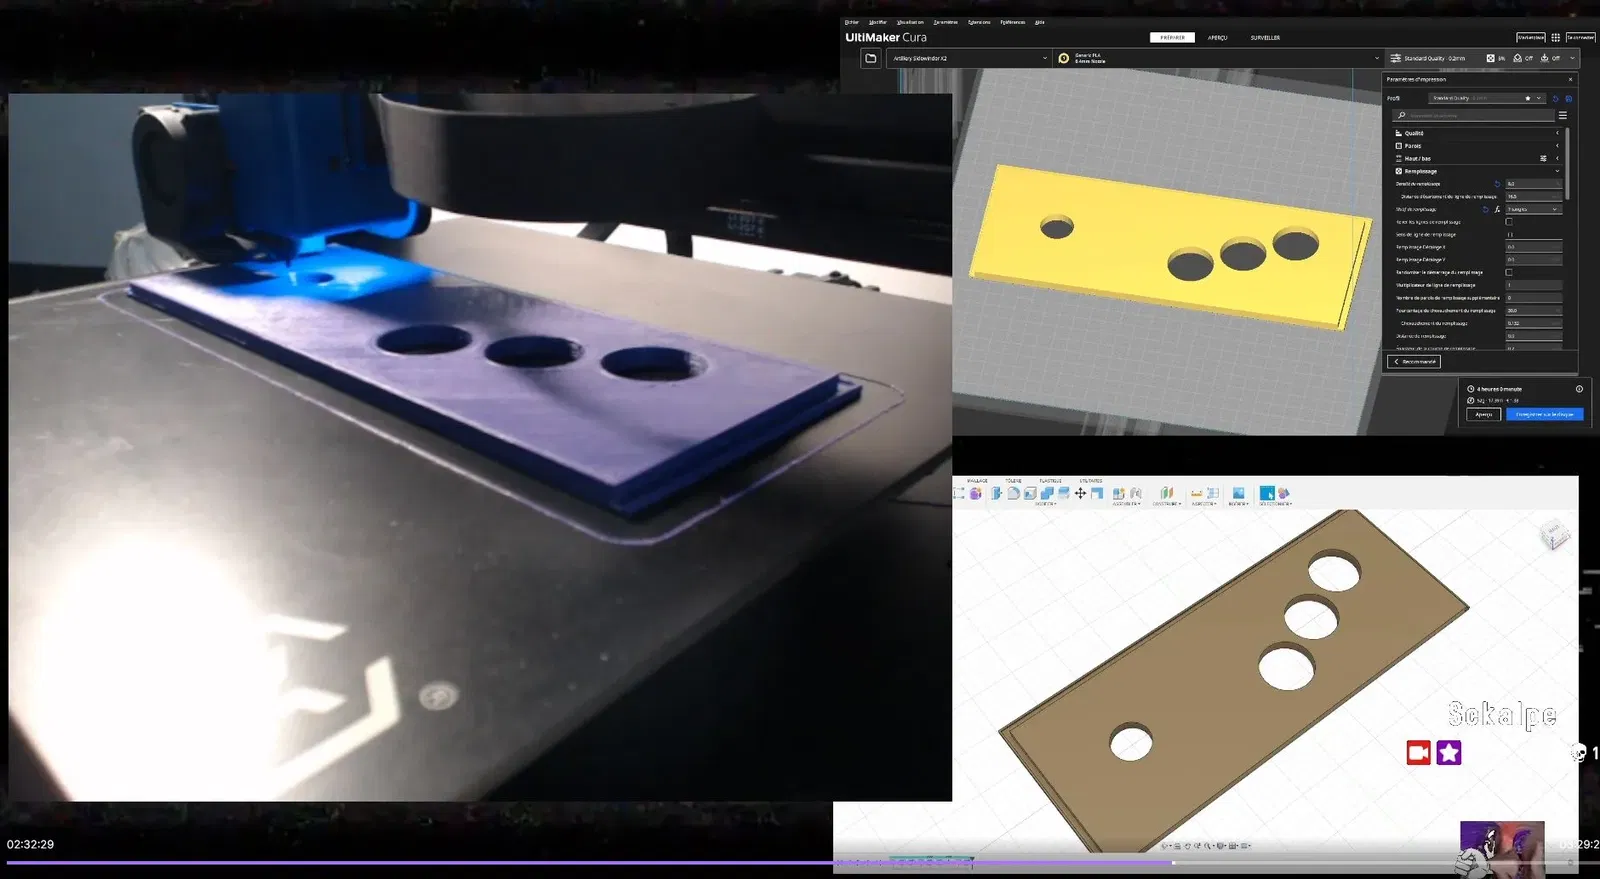
Task: Click the Fusion ViewCube
Action: coord(1555,536)
